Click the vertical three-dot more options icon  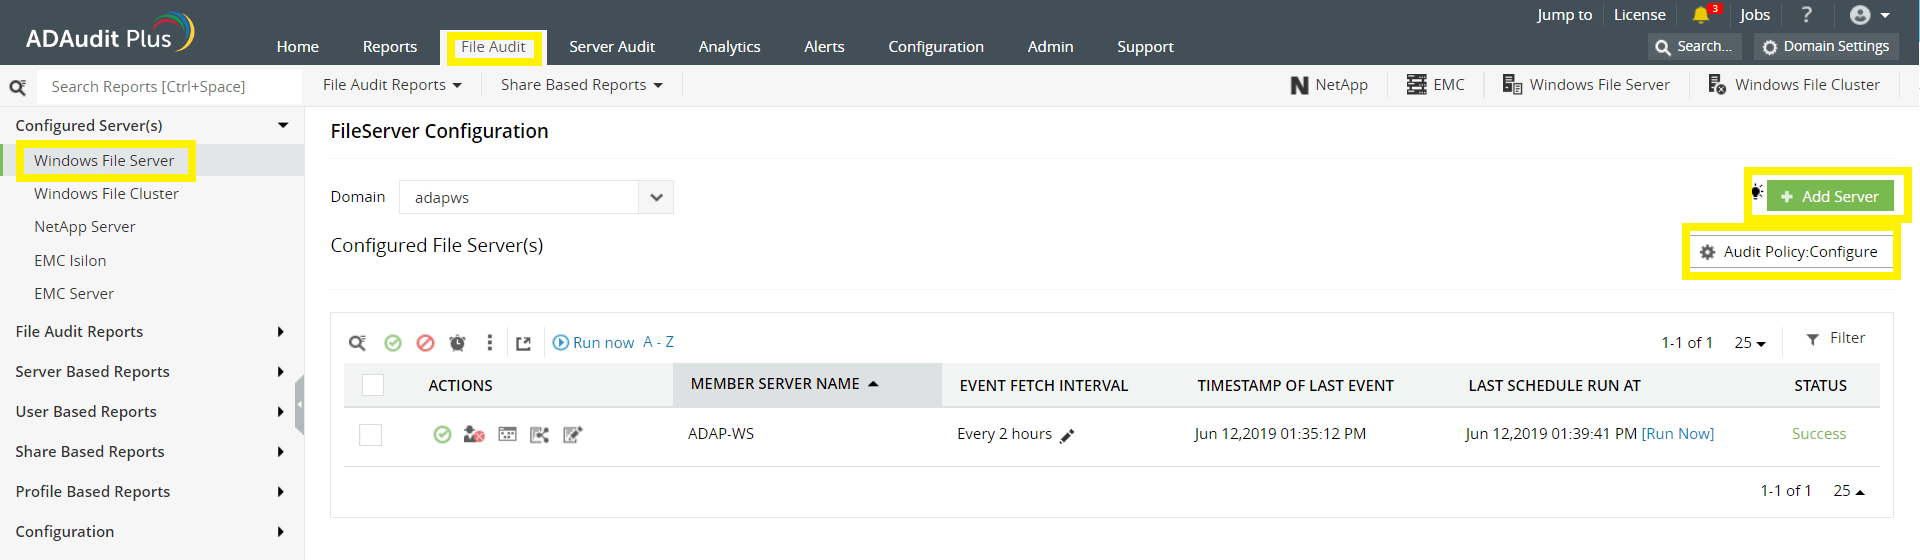point(489,343)
